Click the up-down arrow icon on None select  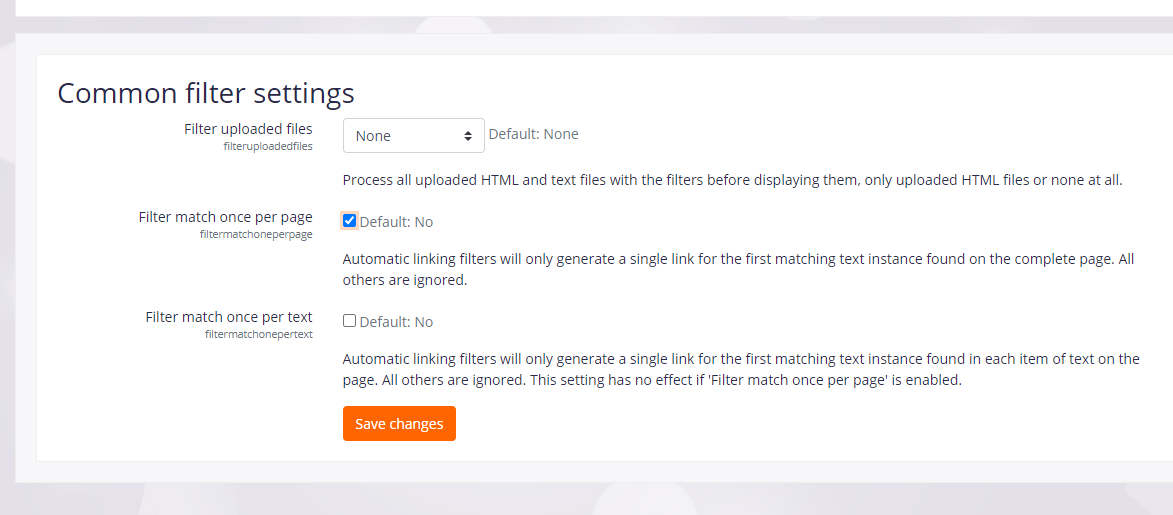tap(468, 136)
